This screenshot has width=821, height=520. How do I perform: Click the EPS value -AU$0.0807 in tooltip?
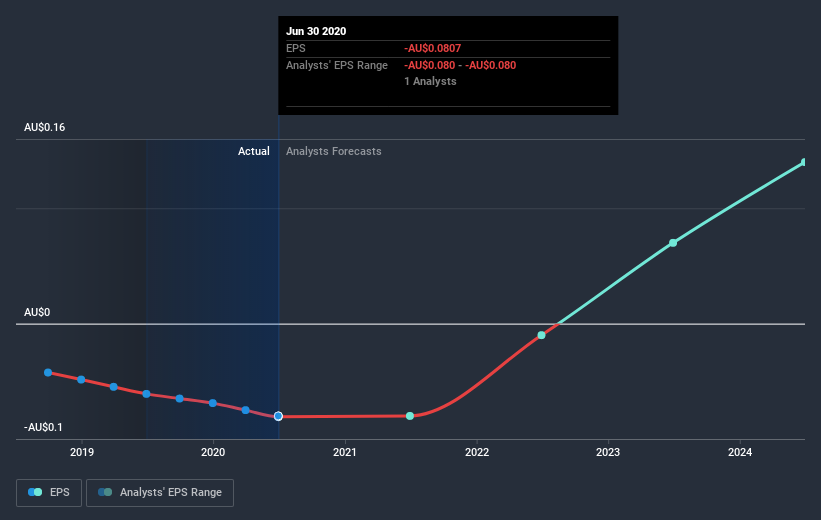pyautogui.click(x=432, y=48)
